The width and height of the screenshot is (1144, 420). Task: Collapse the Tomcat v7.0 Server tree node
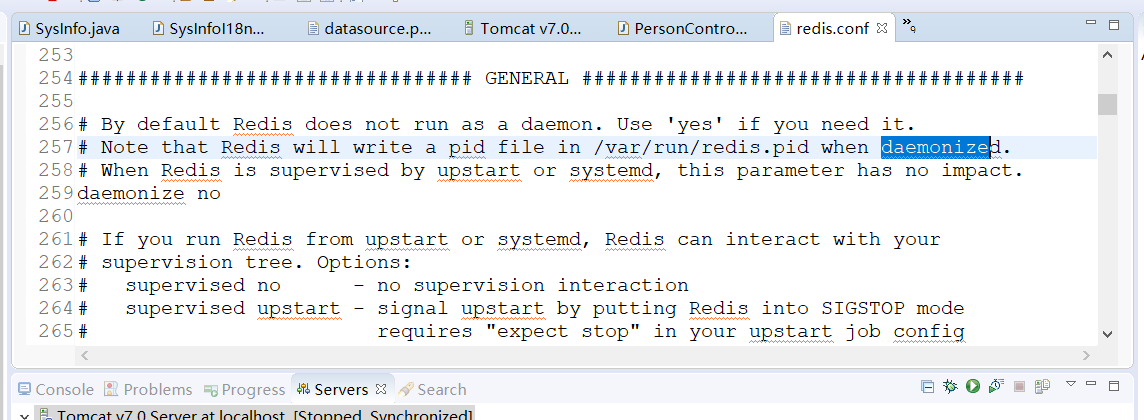[24, 416]
